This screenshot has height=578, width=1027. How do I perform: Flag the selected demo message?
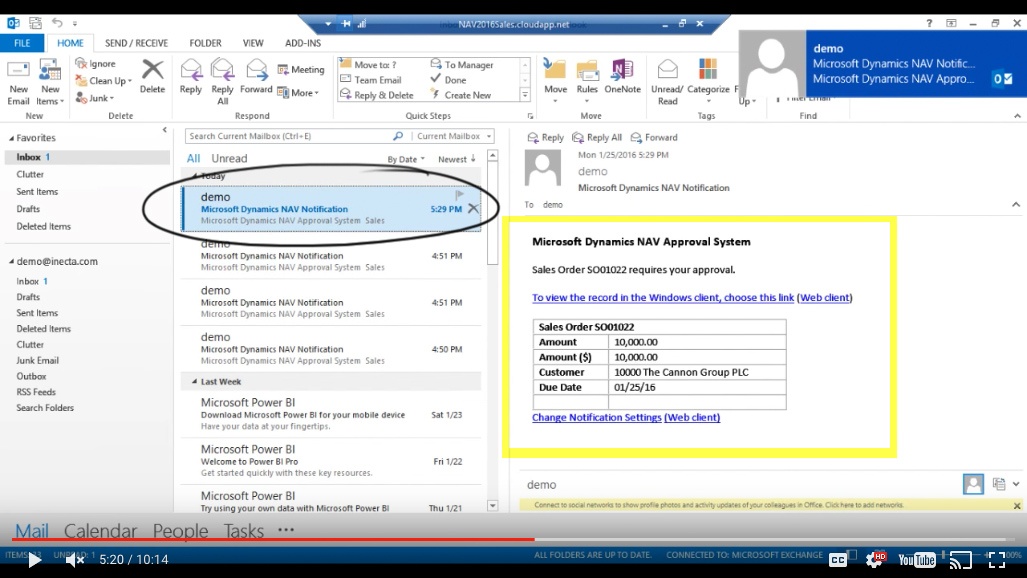click(x=460, y=195)
